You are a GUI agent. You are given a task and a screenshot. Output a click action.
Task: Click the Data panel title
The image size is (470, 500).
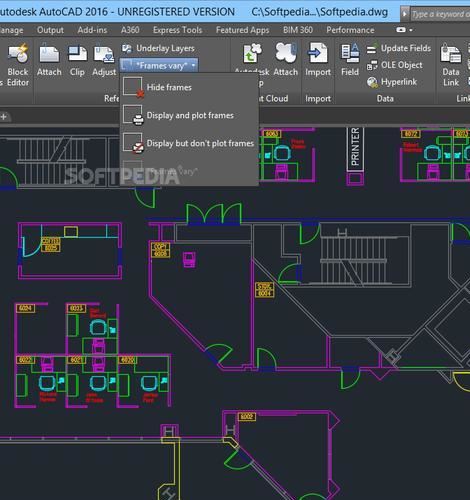tap(385, 99)
